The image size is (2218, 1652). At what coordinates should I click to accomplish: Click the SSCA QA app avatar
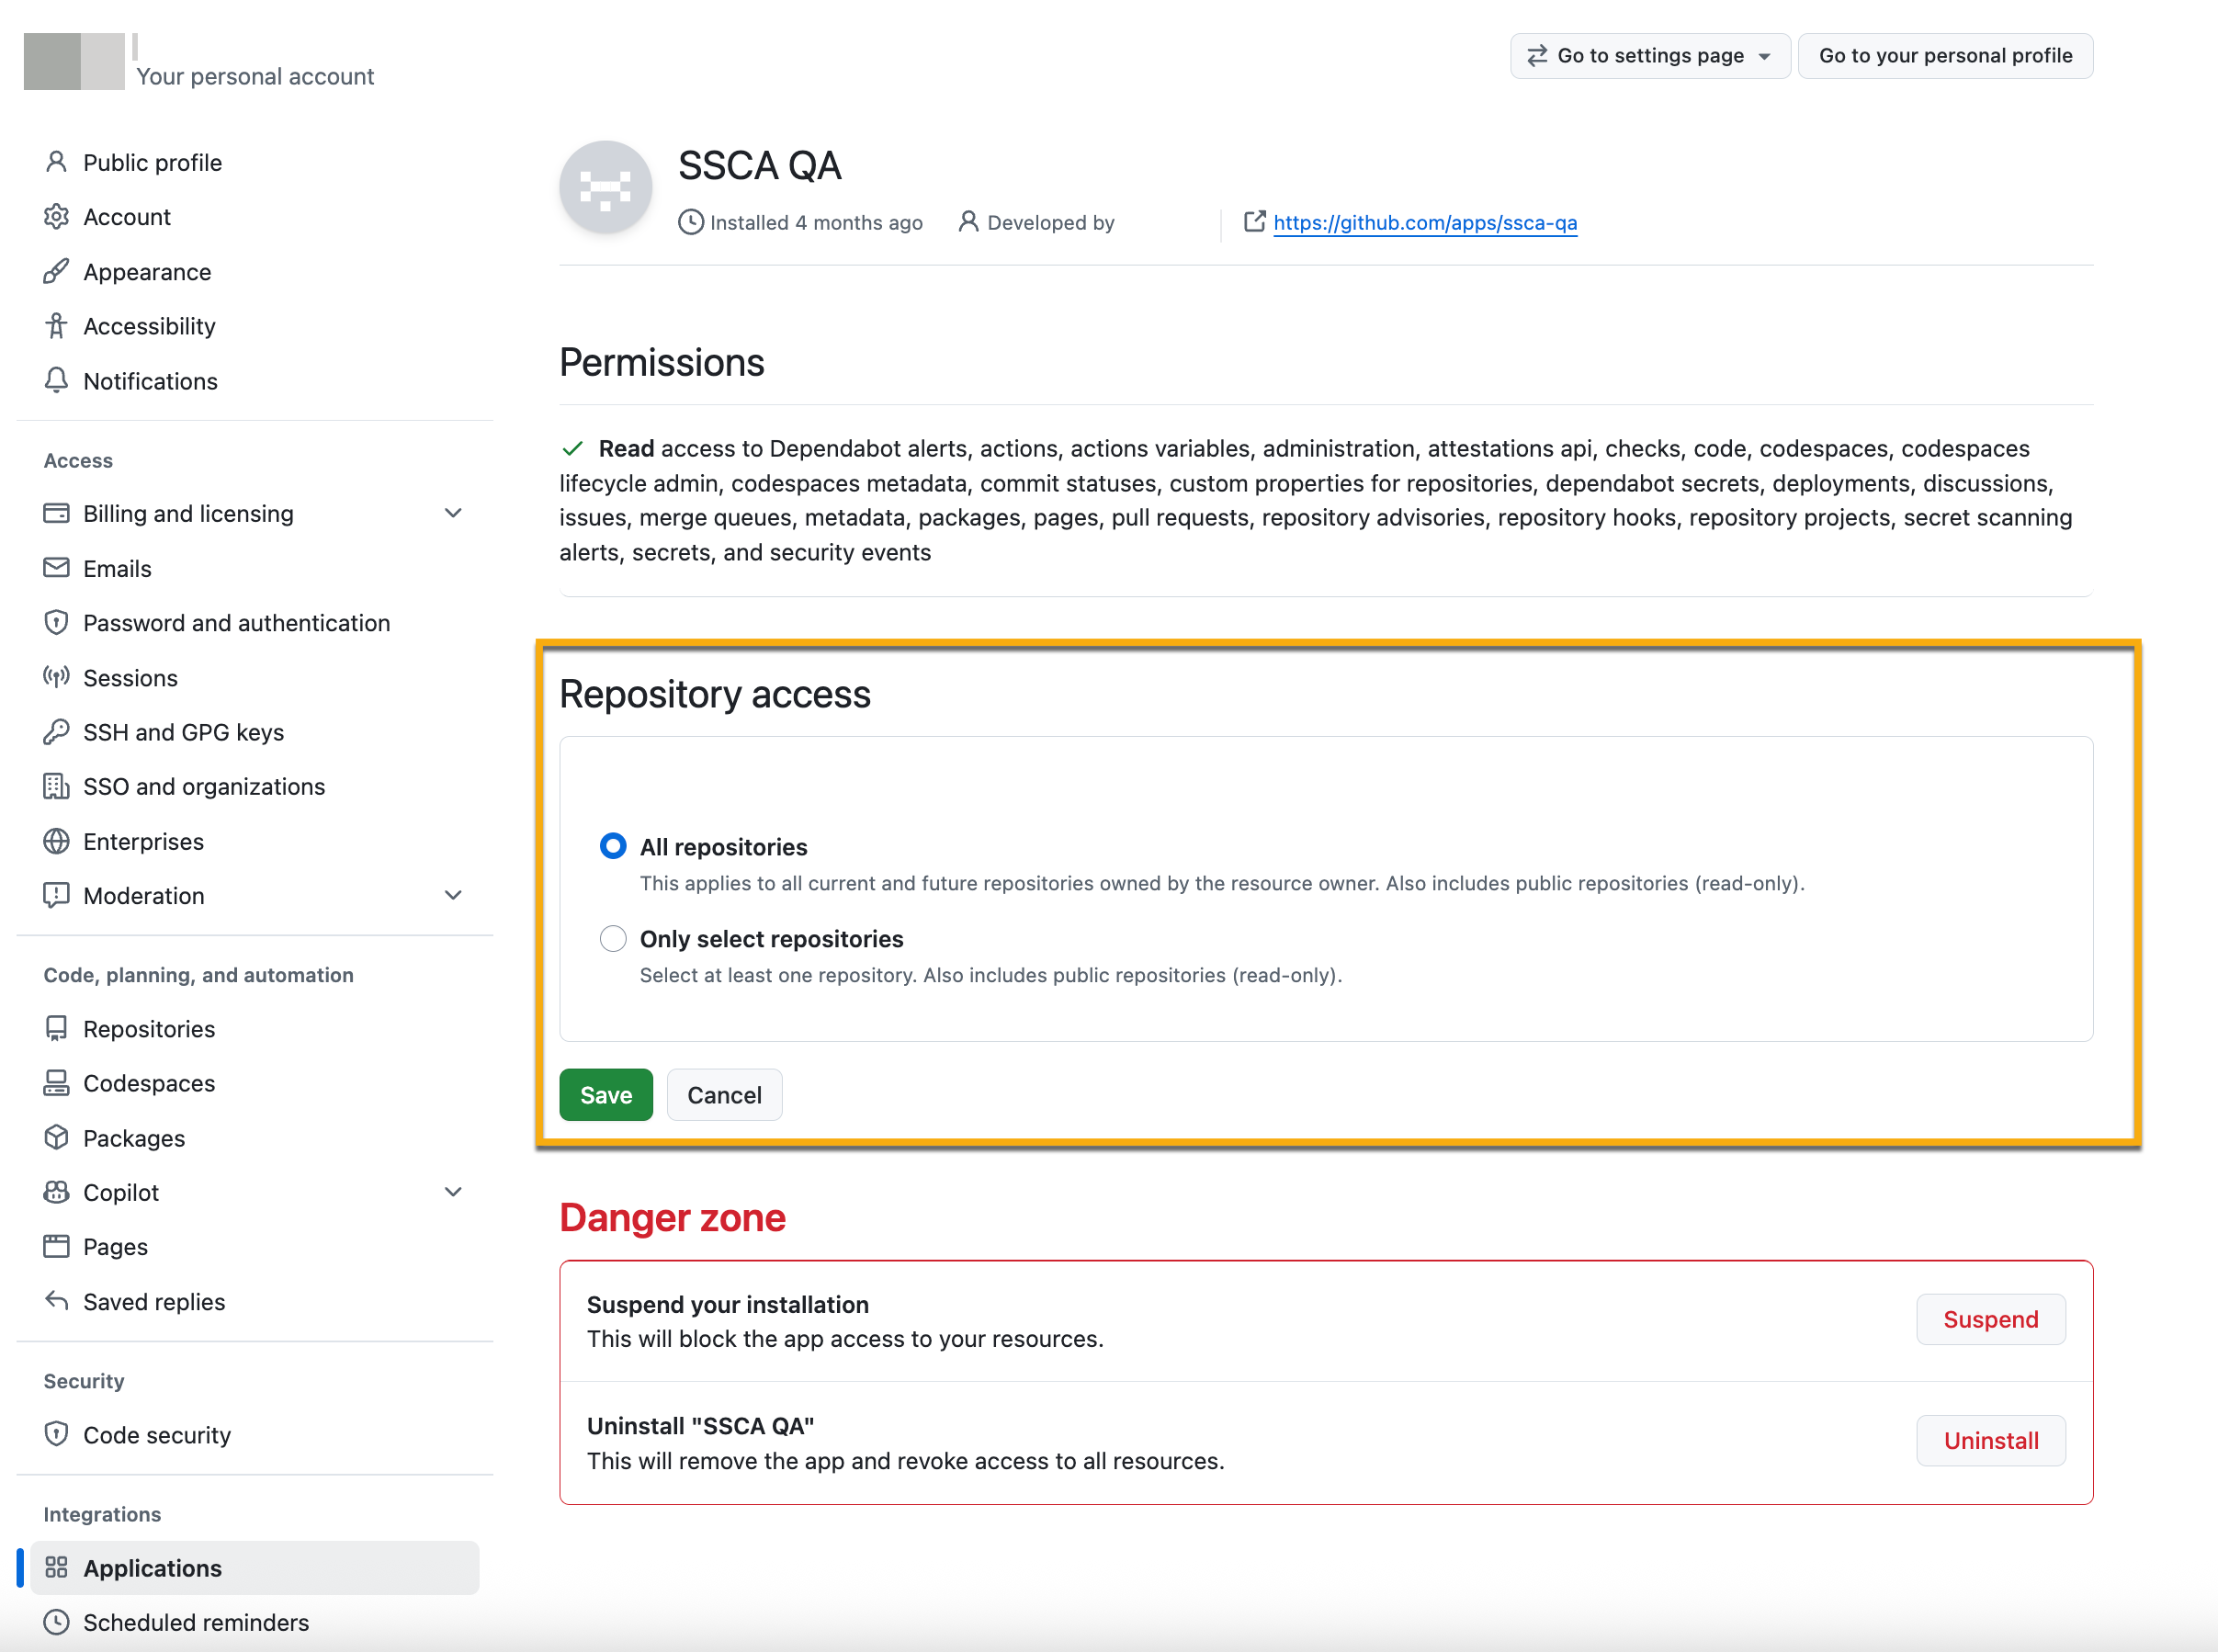(x=606, y=188)
